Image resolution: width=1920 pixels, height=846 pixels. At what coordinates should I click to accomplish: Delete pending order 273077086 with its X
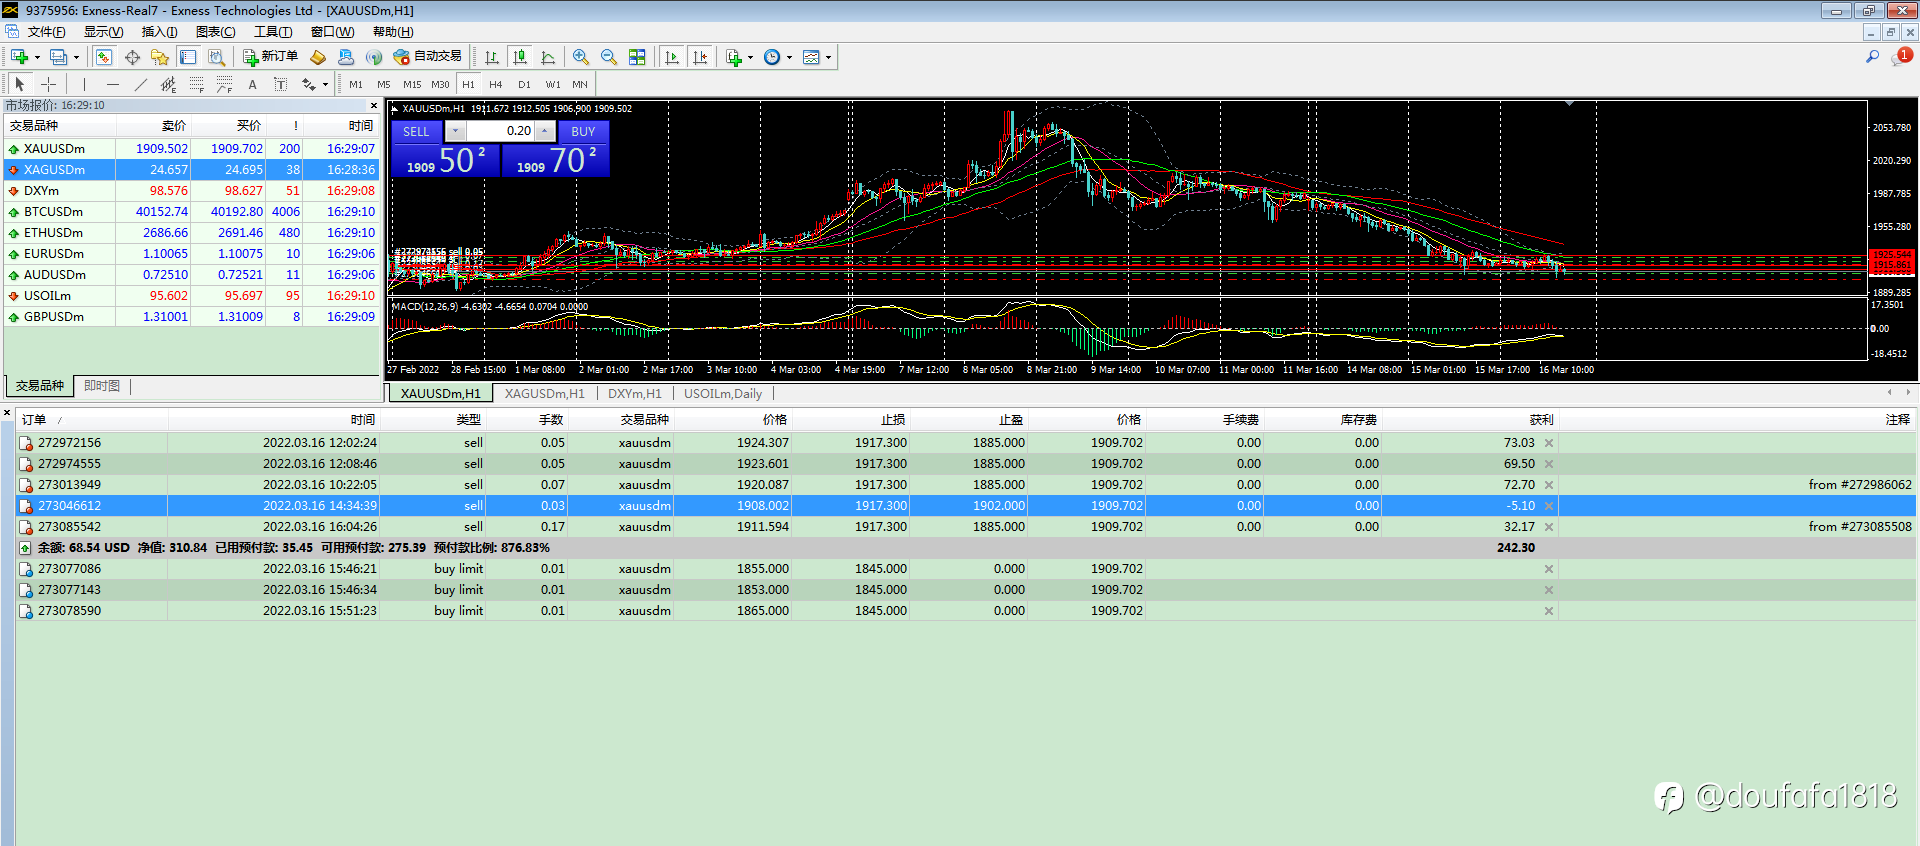1549,569
